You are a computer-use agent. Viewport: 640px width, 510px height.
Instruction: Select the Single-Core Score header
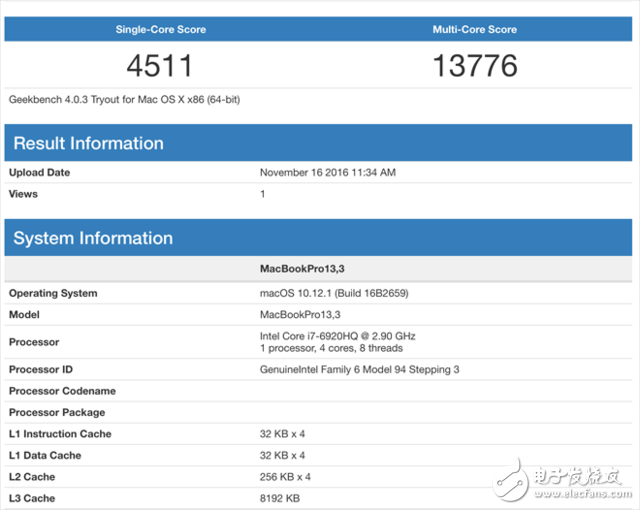tap(161, 29)
